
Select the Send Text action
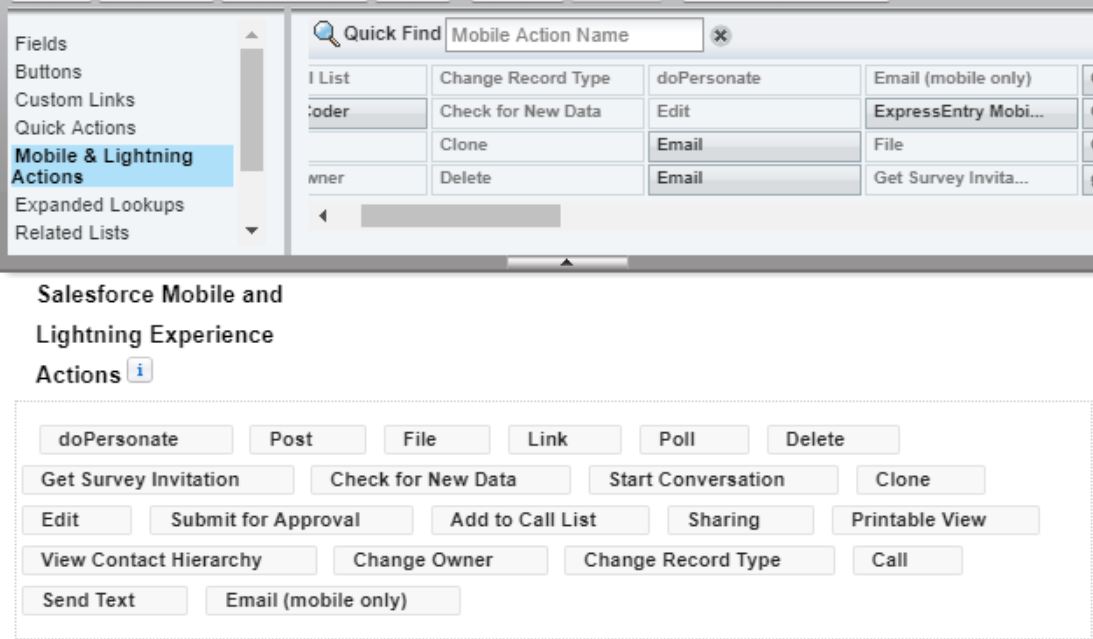click(x=105, y=601)
